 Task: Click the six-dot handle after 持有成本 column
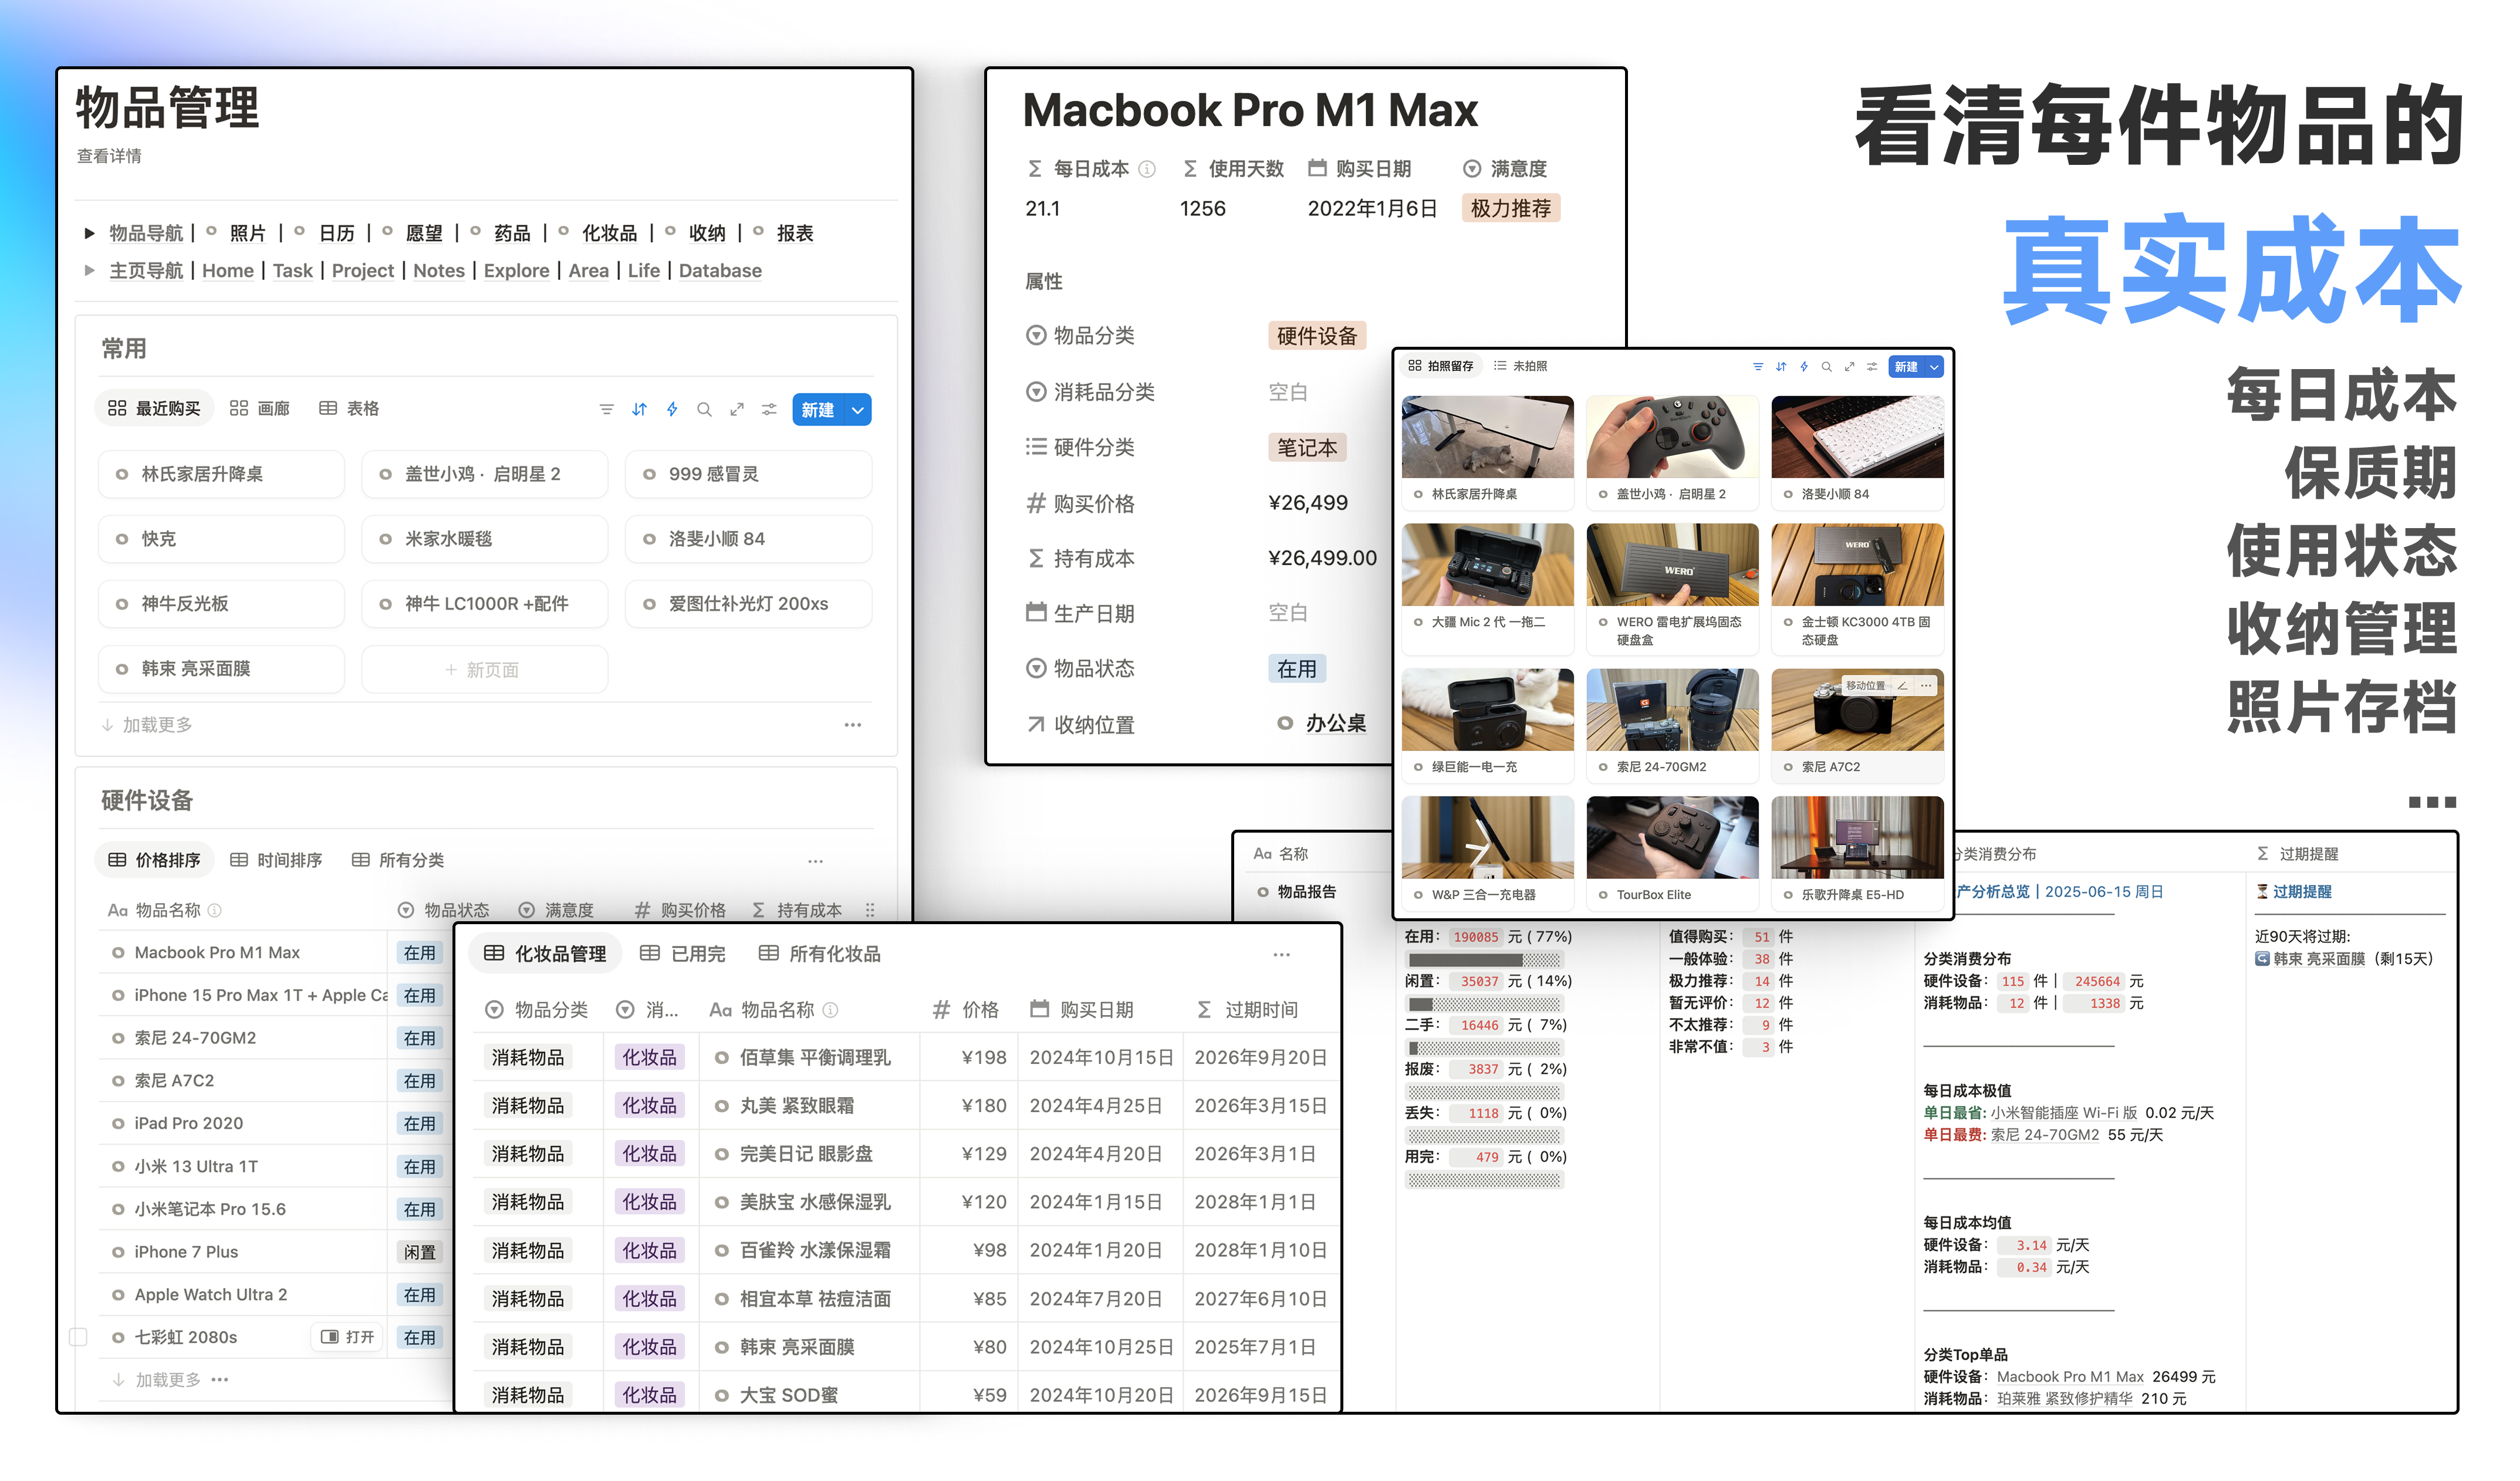870,911
